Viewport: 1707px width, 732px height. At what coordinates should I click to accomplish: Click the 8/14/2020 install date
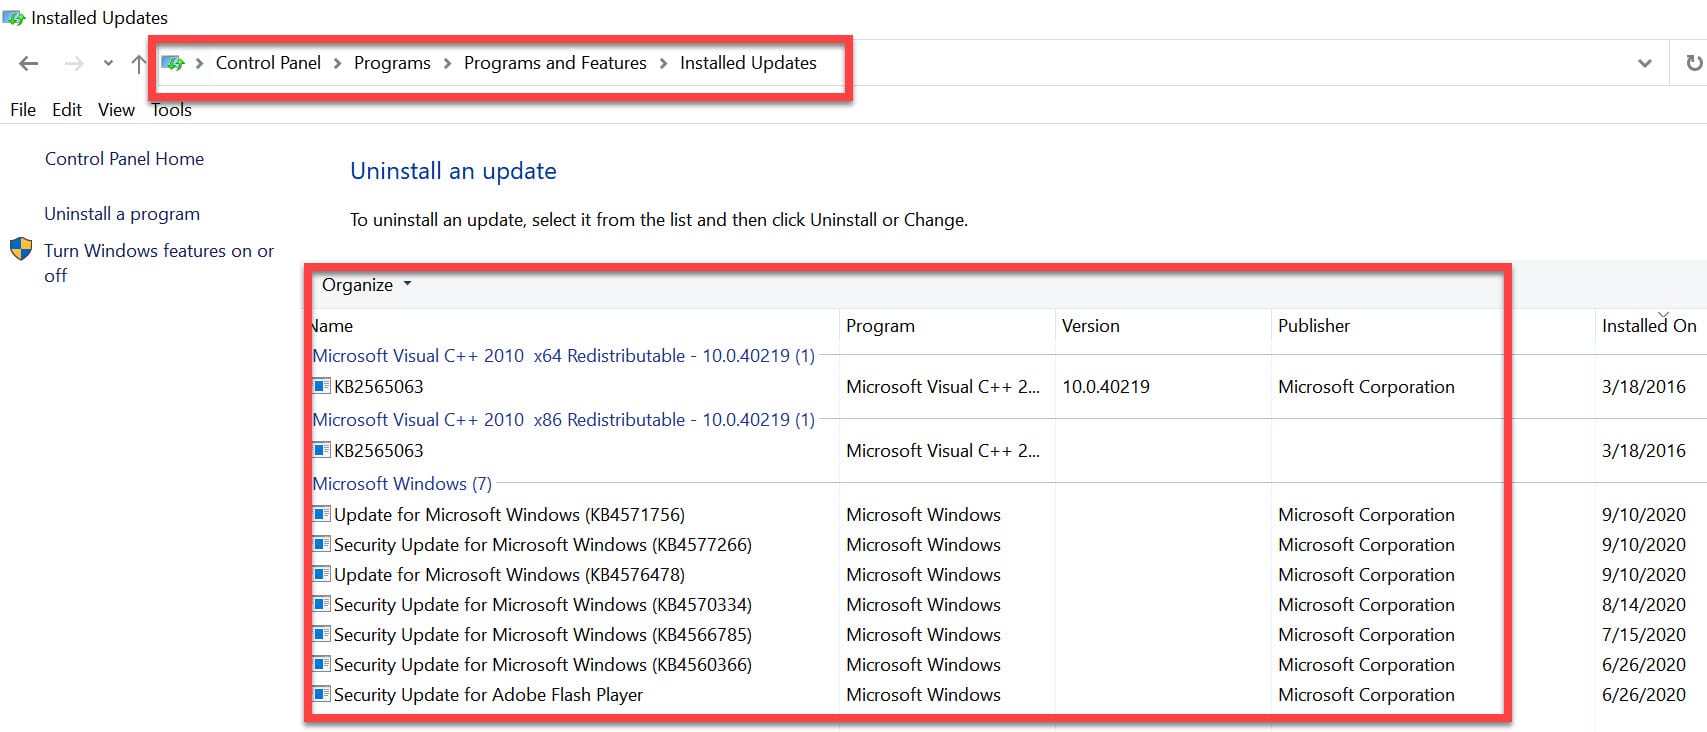click(1644, 605)
